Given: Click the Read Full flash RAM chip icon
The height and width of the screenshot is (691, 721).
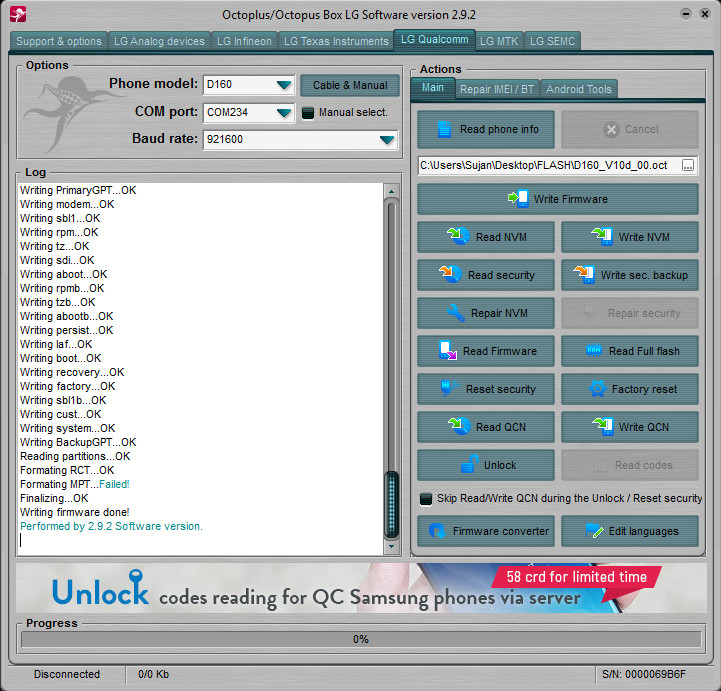Looking at the screenshot, I should click(594, 350).
